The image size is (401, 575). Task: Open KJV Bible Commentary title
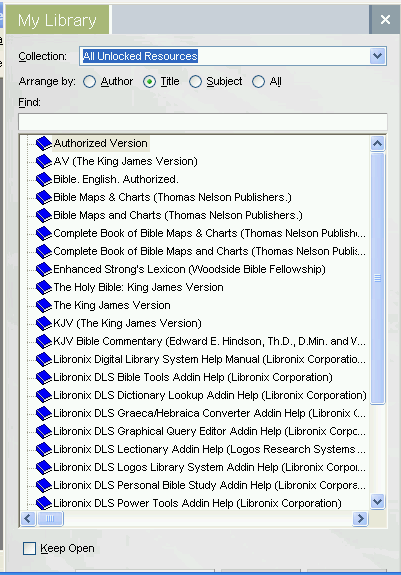[x=210, y=341]
